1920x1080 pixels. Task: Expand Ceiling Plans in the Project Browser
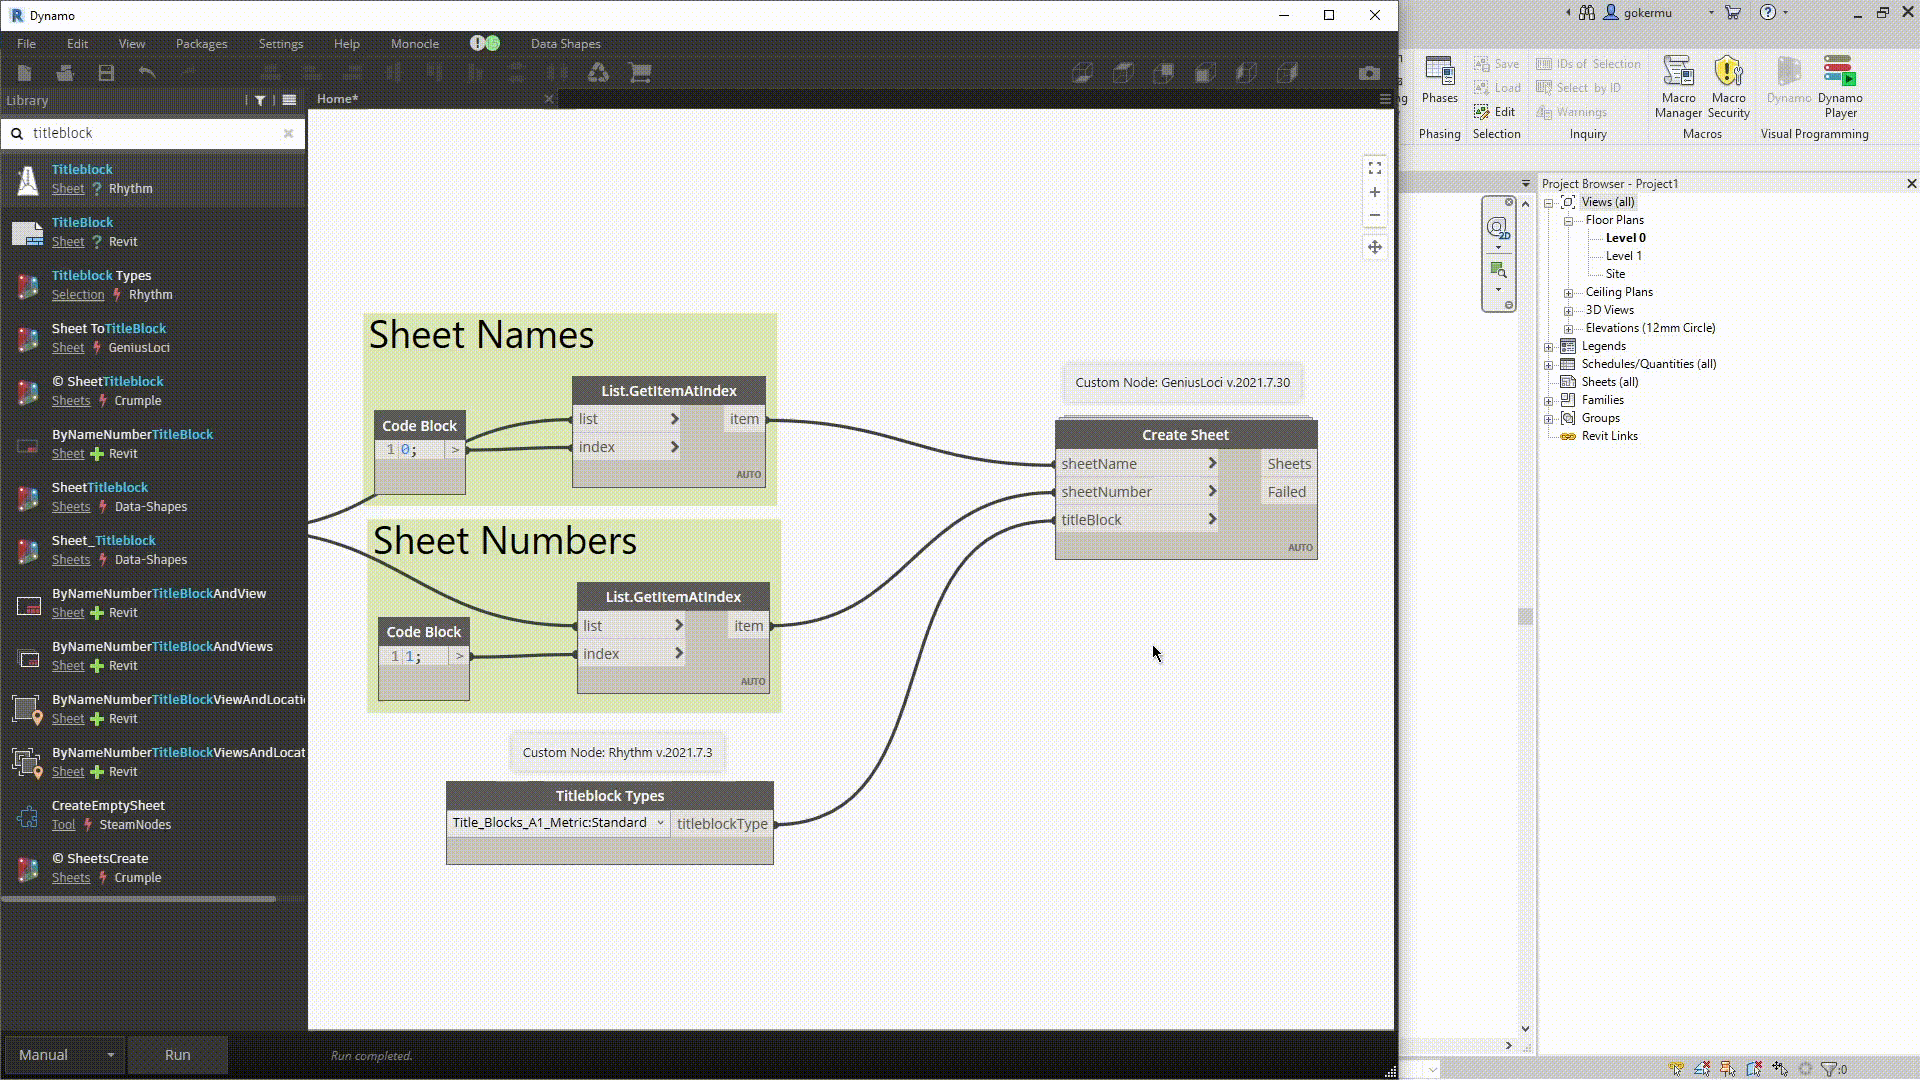point(1567,291)
